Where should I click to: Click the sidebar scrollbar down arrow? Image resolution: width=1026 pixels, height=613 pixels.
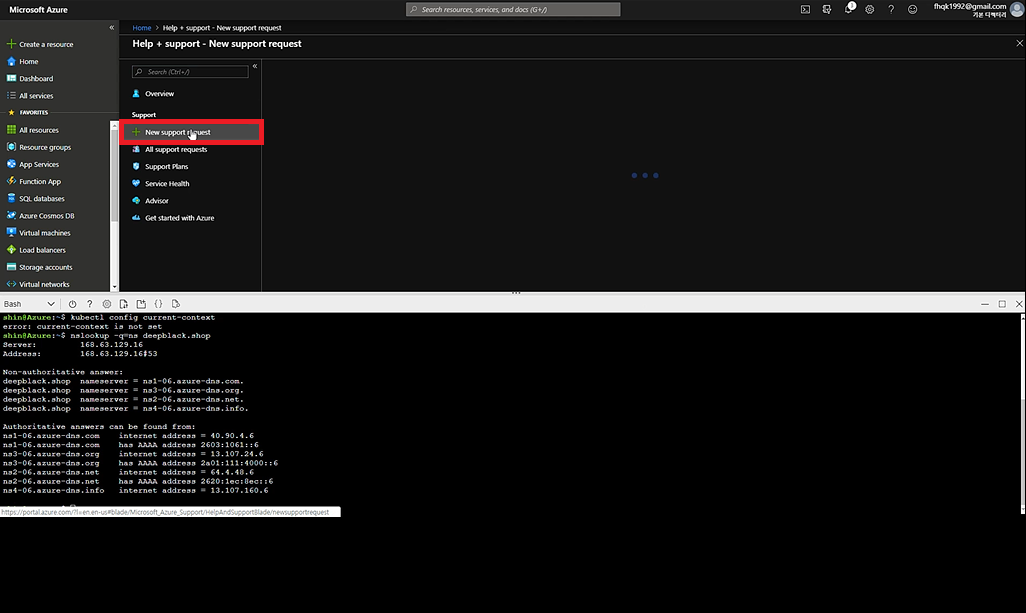115,287
